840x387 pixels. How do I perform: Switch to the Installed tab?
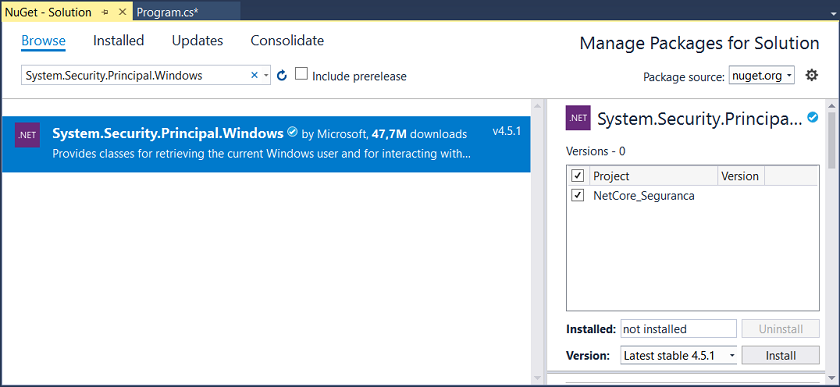click(x=118, y=41)
